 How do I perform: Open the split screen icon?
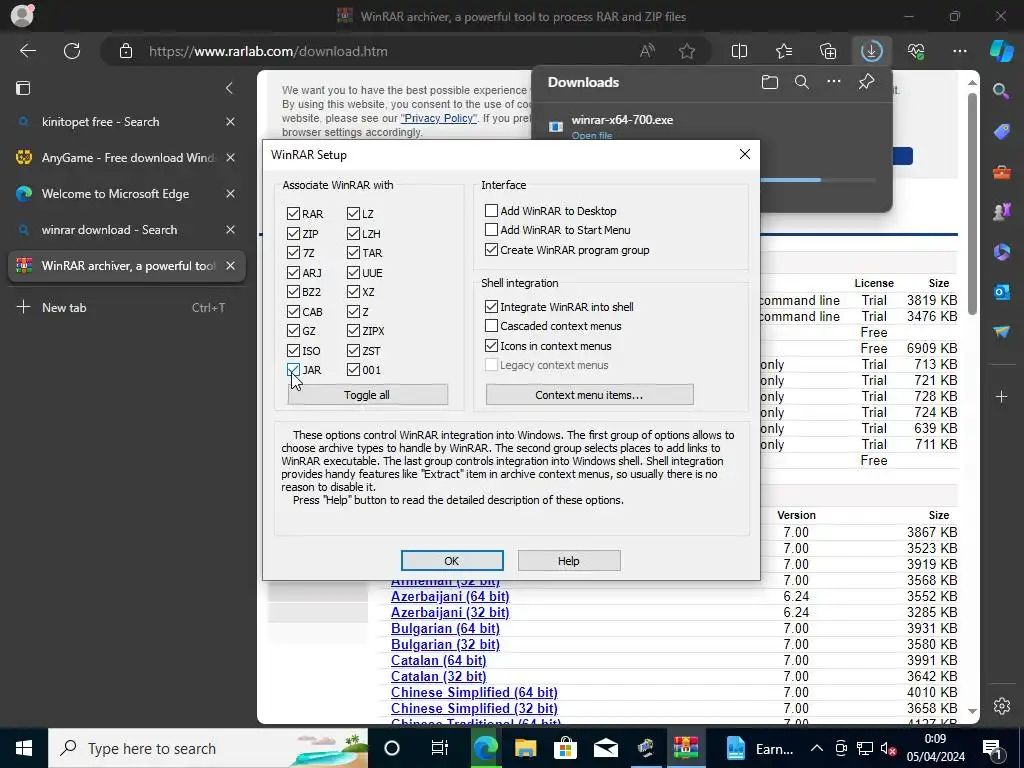coord(739,51)
